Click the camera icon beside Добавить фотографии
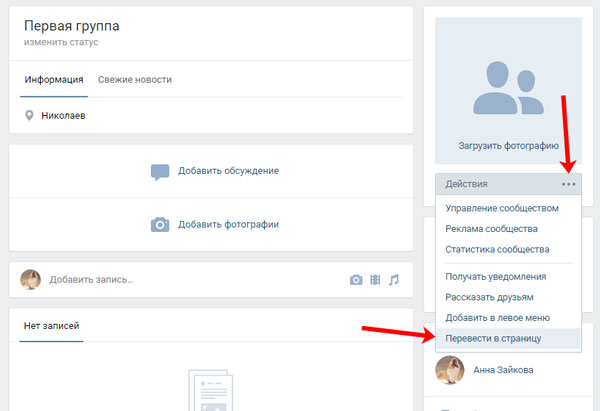This screenshot has width=600, height=411. 160,224
